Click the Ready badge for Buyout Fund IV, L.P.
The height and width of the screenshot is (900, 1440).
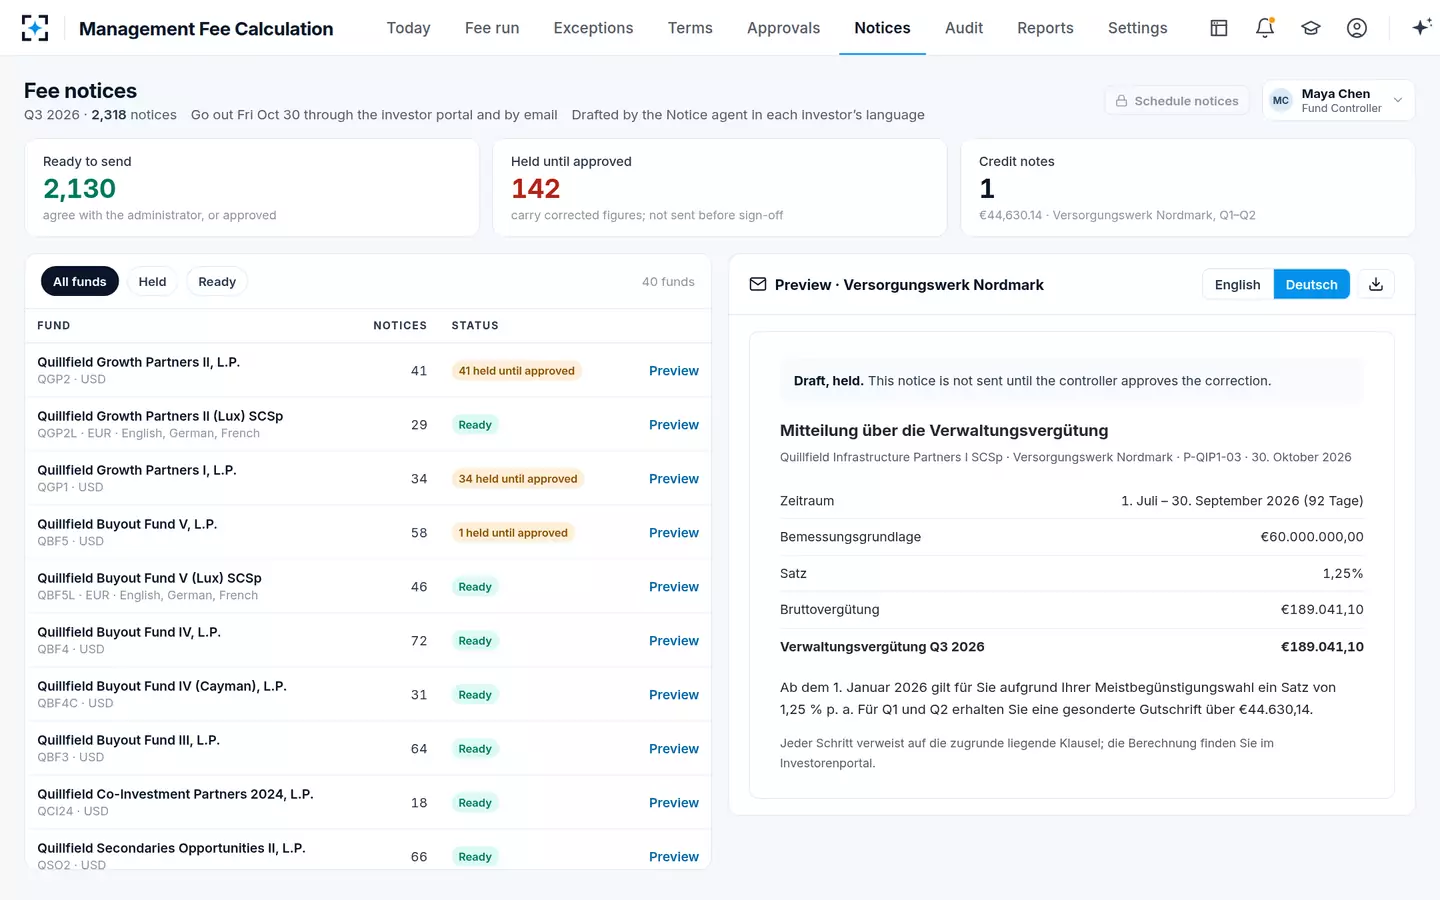click(475, 641)
